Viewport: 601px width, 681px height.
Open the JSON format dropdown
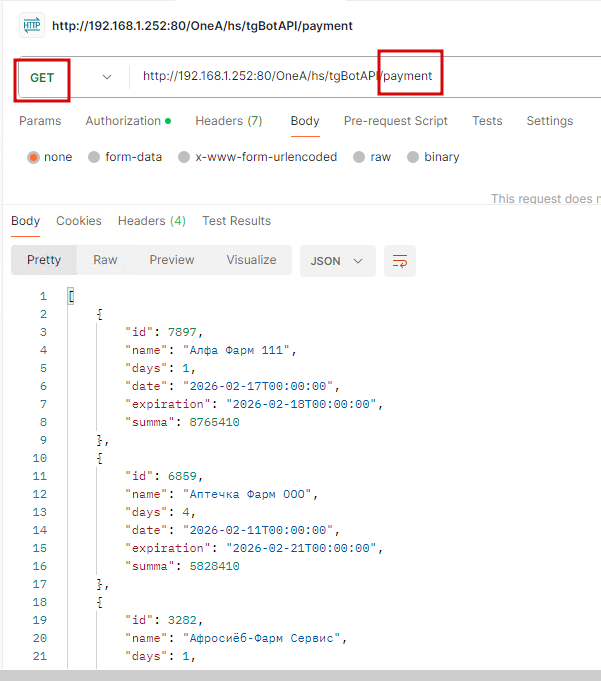pyautogui.click(x=337, y=261)
